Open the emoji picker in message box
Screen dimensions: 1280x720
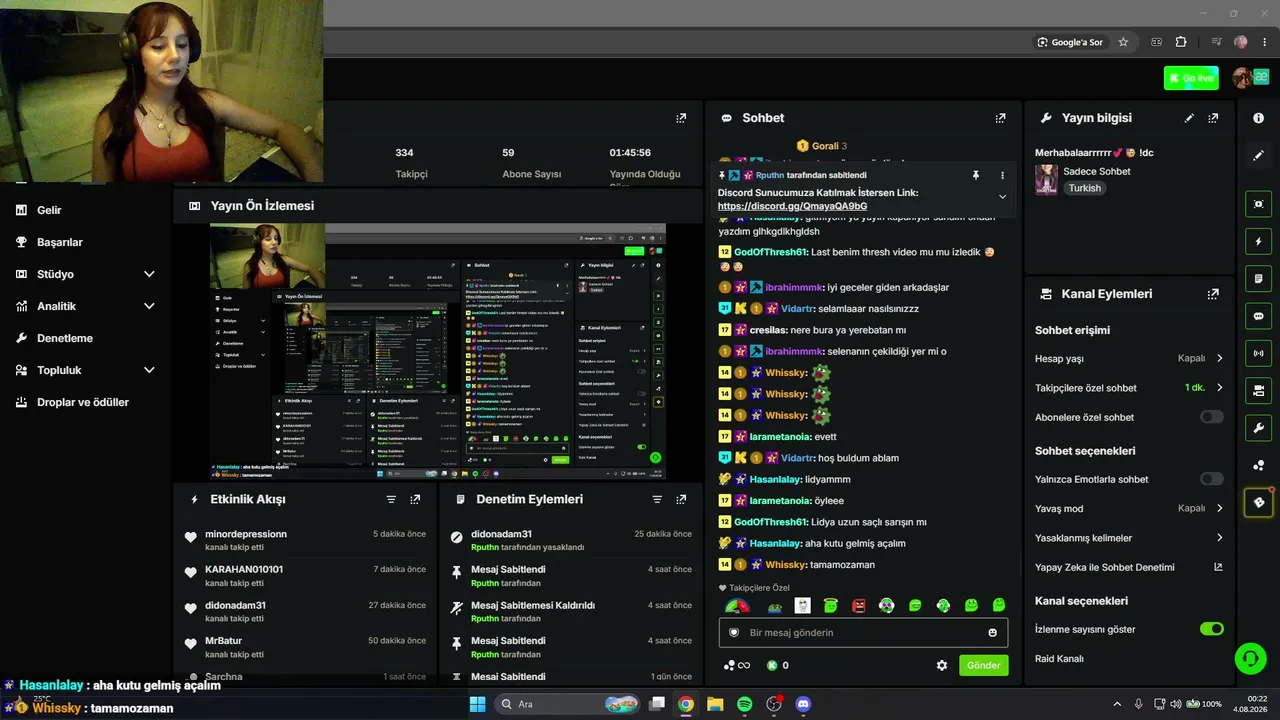coord(992,633)
